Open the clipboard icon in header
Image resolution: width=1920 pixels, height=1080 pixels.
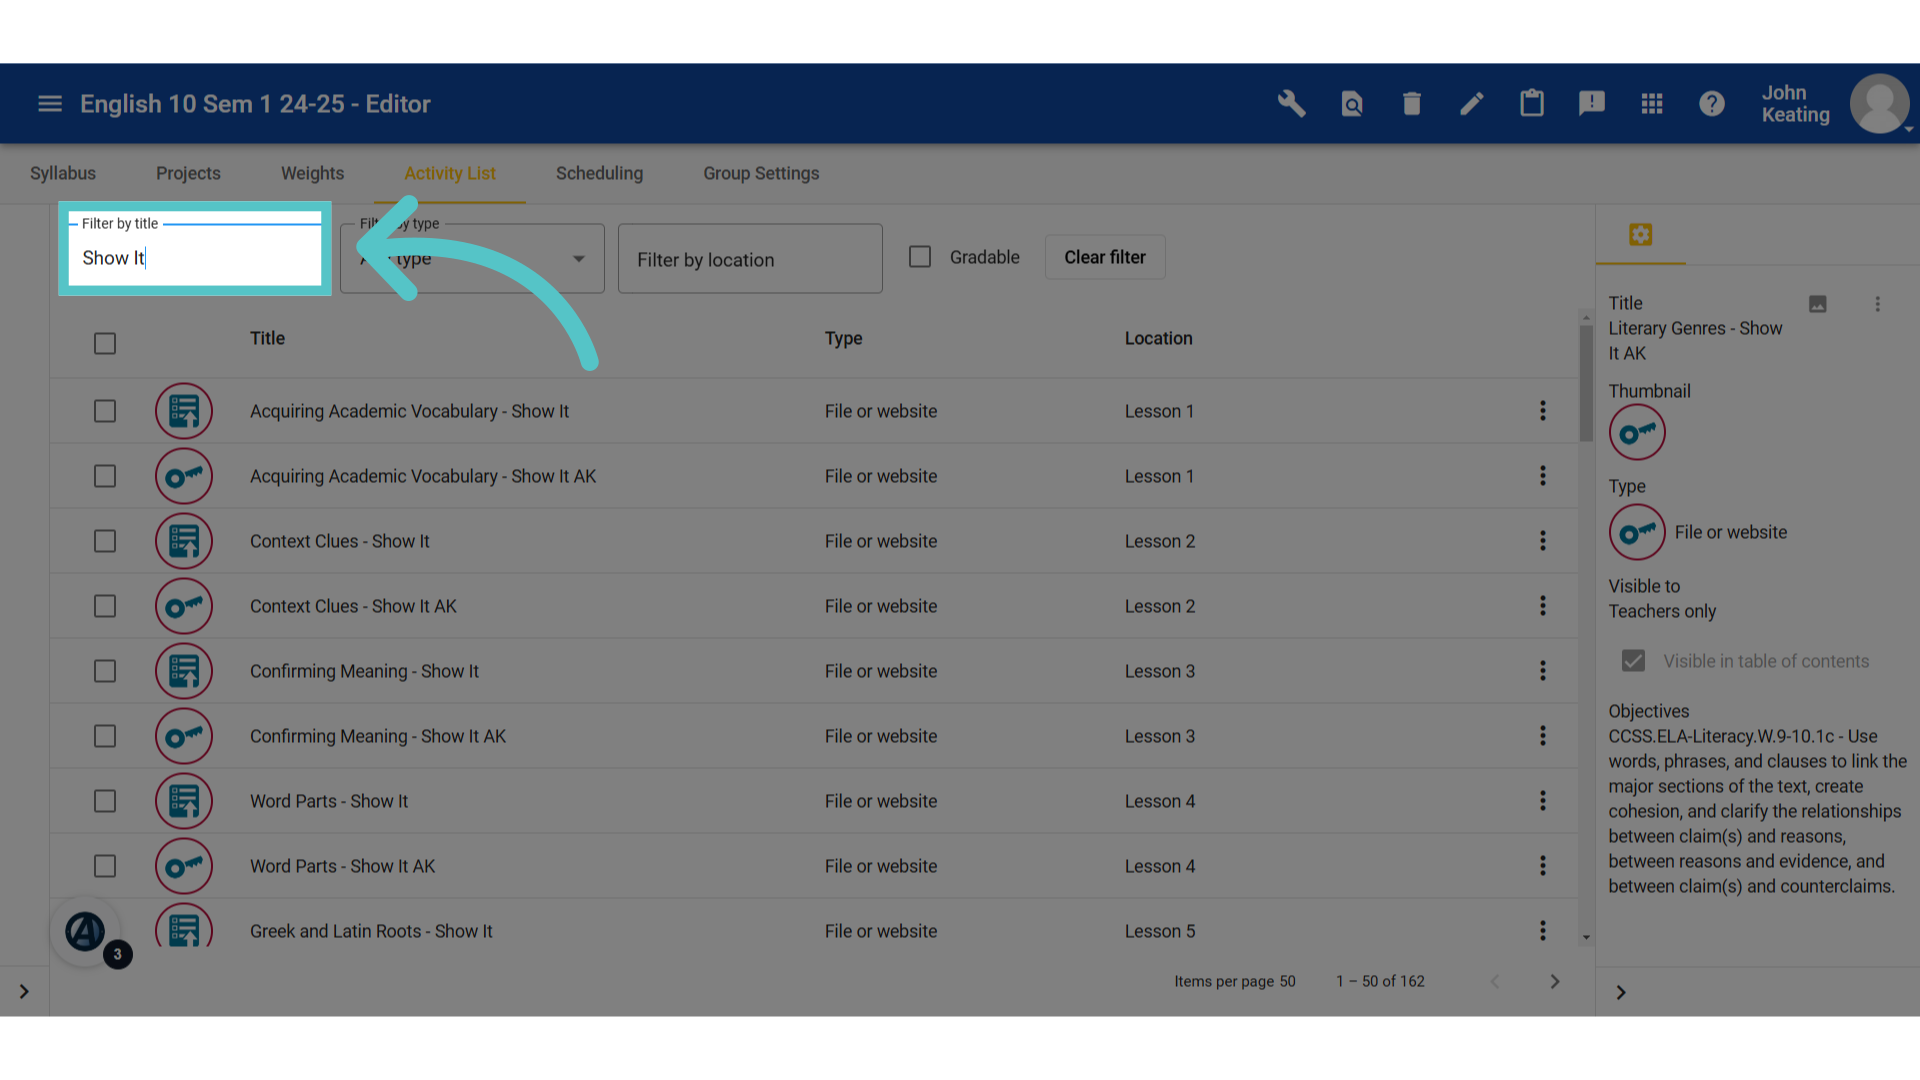pyautogui.click(x=1532, y=104)
